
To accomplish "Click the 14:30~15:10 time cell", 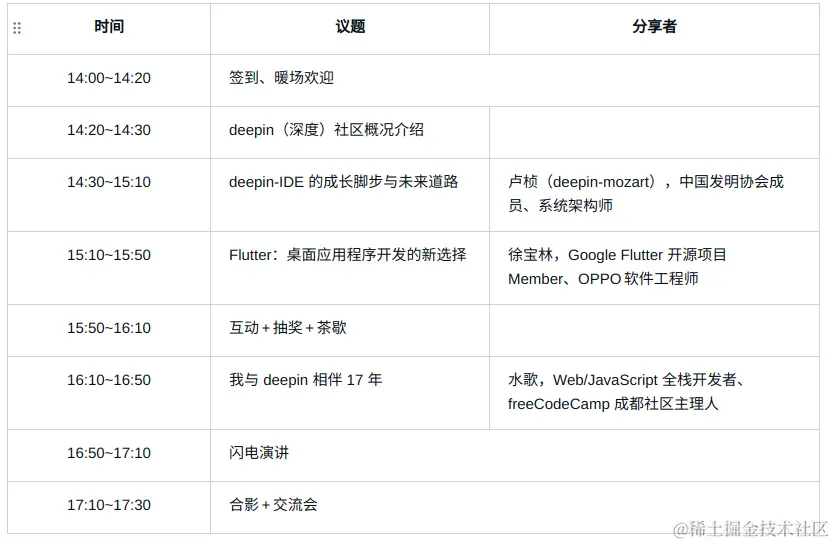I will pos(109,182).
